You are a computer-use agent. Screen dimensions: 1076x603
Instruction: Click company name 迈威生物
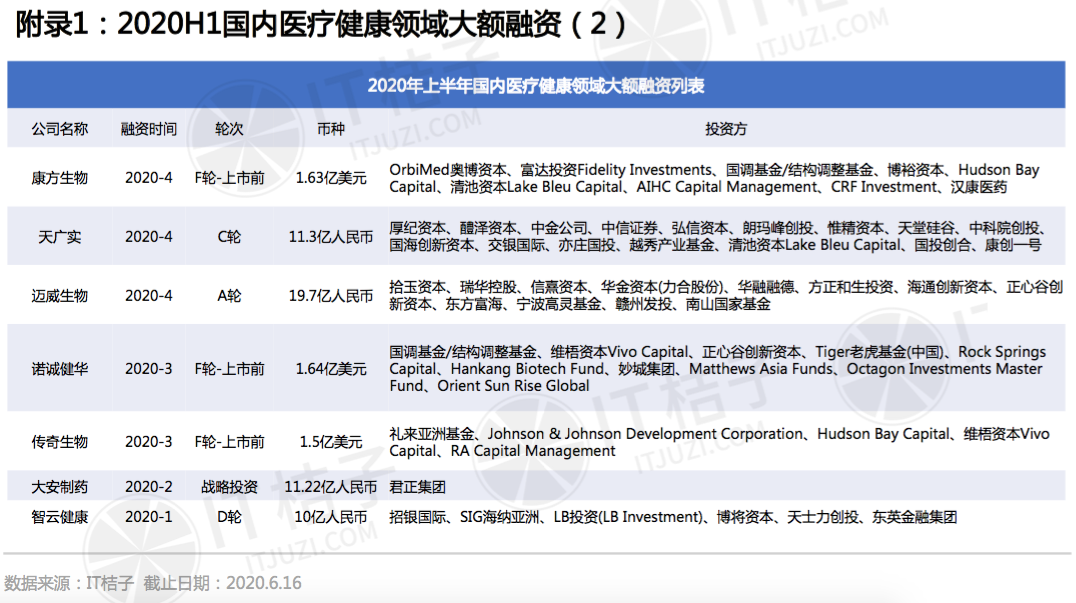pos(60,296)
